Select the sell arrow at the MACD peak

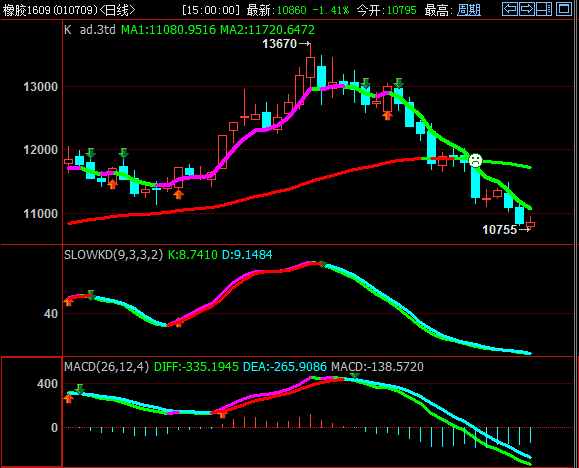pyautogui.click(x=354, y=375)
